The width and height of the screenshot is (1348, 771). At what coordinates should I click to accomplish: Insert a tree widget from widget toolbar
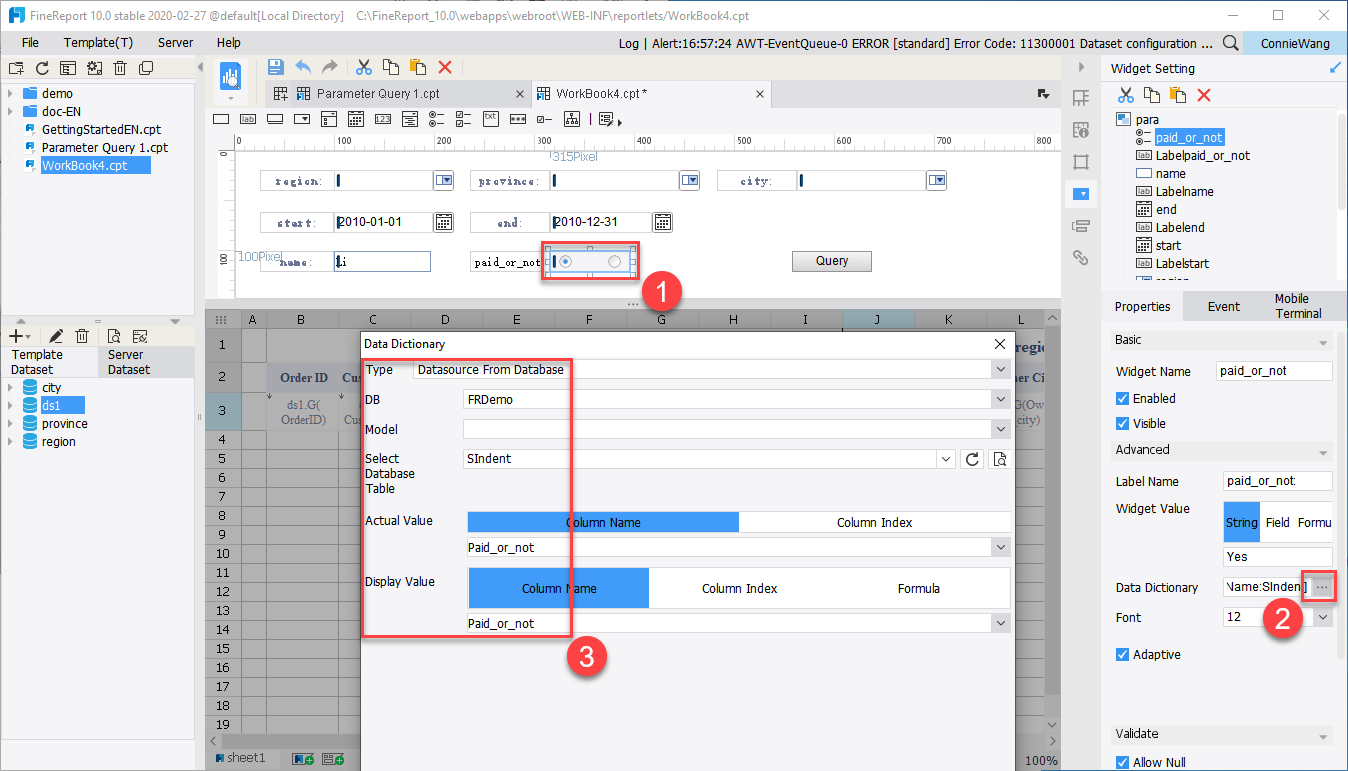coord(571,119)
